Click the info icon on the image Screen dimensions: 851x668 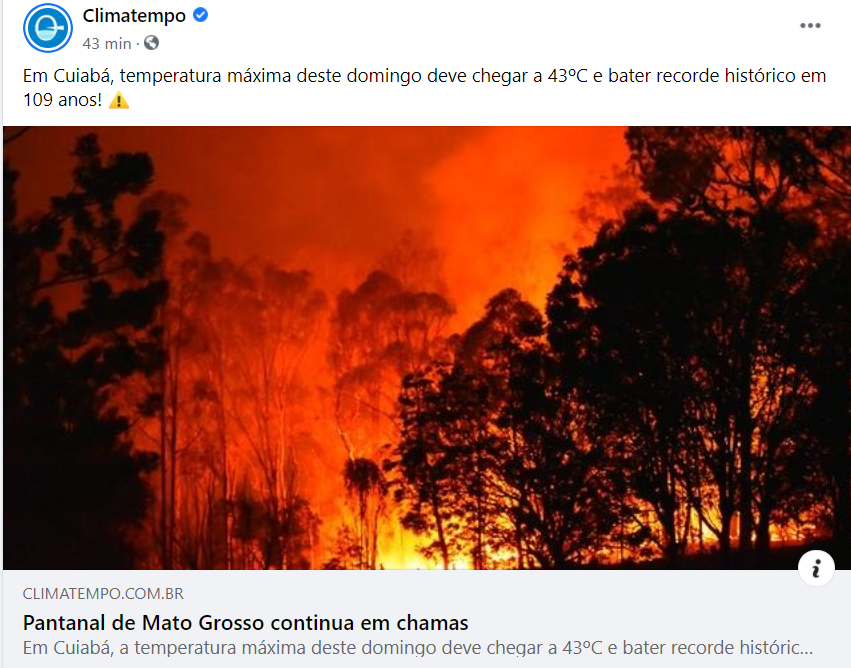tap(816, 568)
